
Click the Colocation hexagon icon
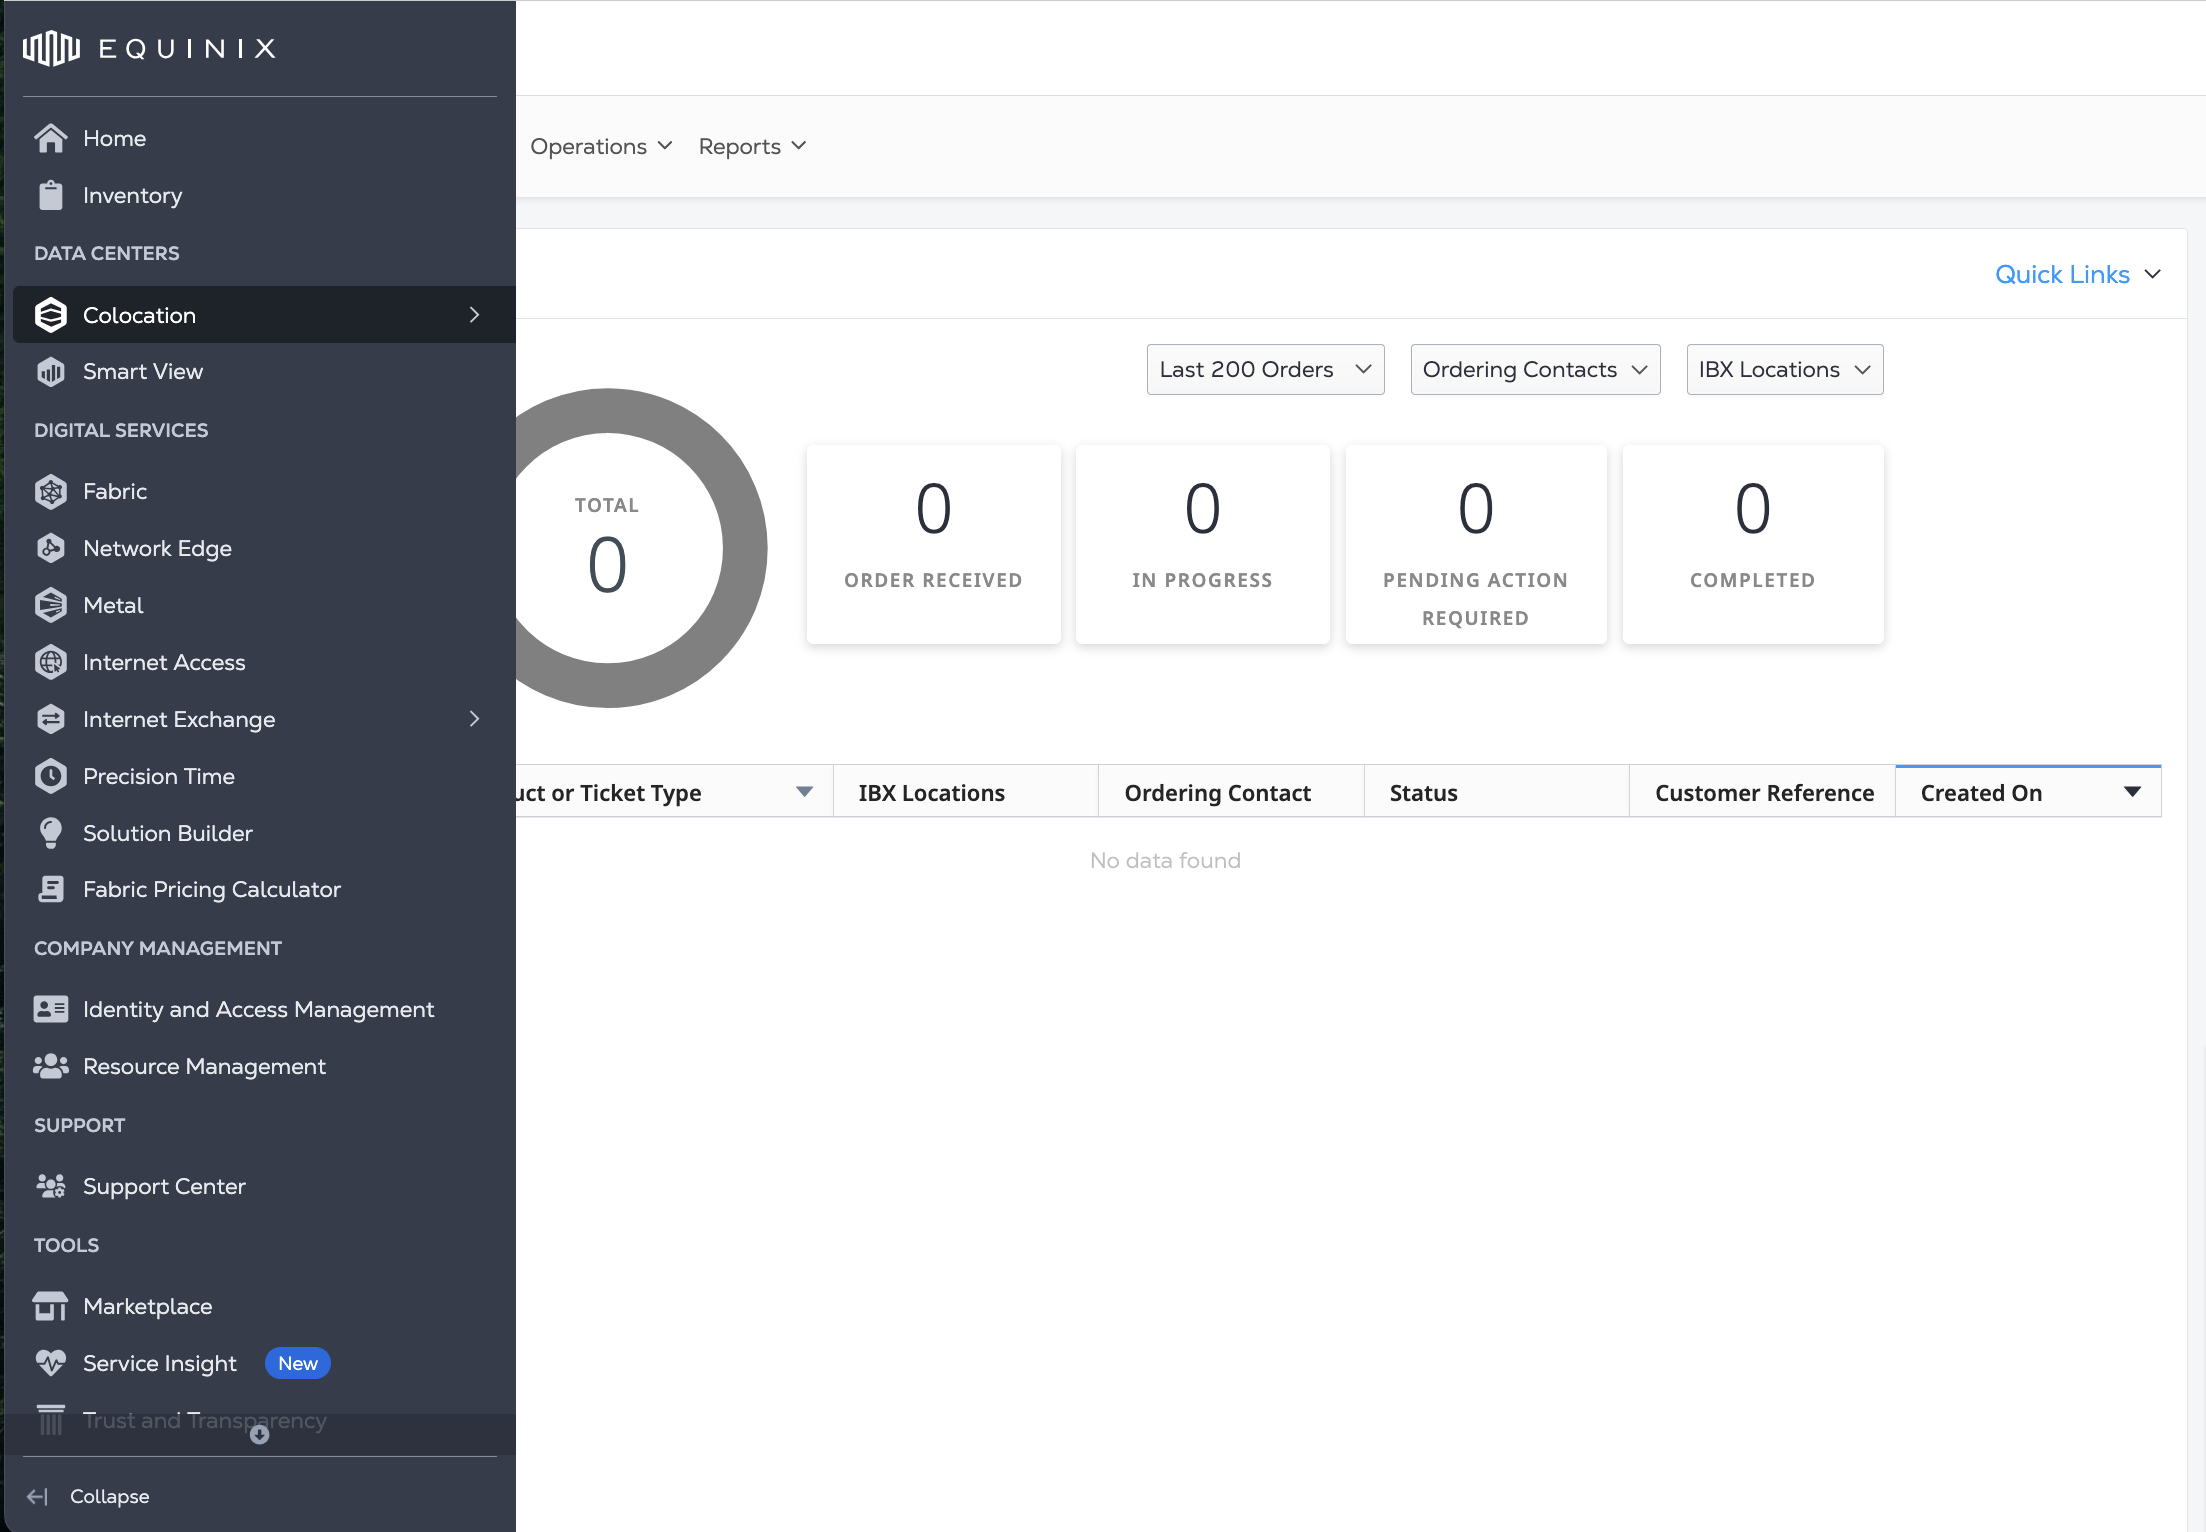(51, 315)
